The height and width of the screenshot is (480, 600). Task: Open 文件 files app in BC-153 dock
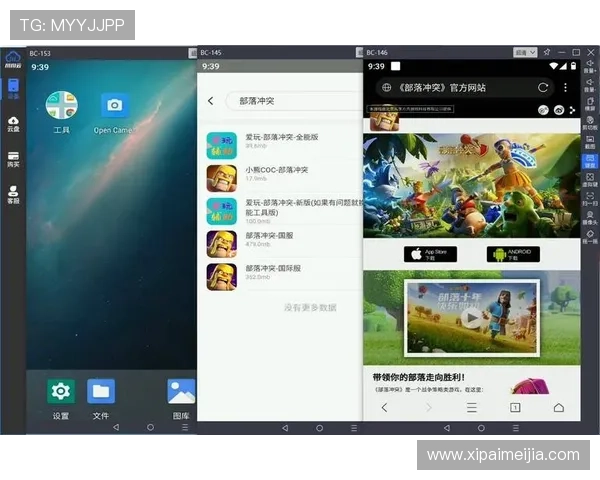101,399
